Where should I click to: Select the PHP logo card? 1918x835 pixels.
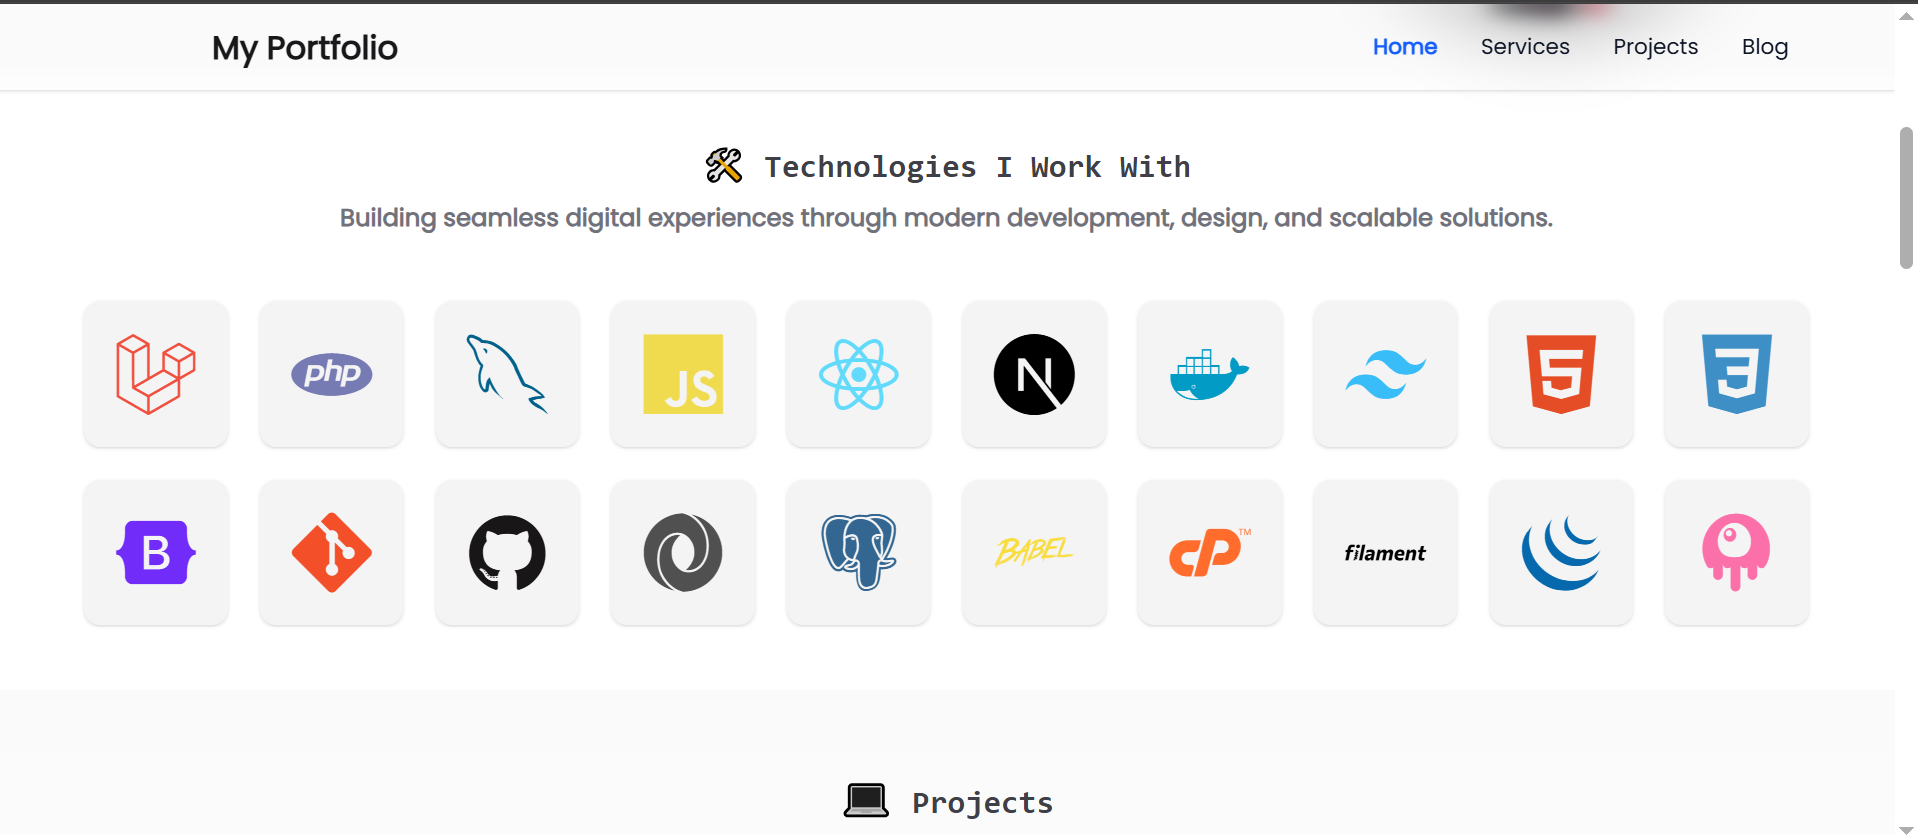332,374
